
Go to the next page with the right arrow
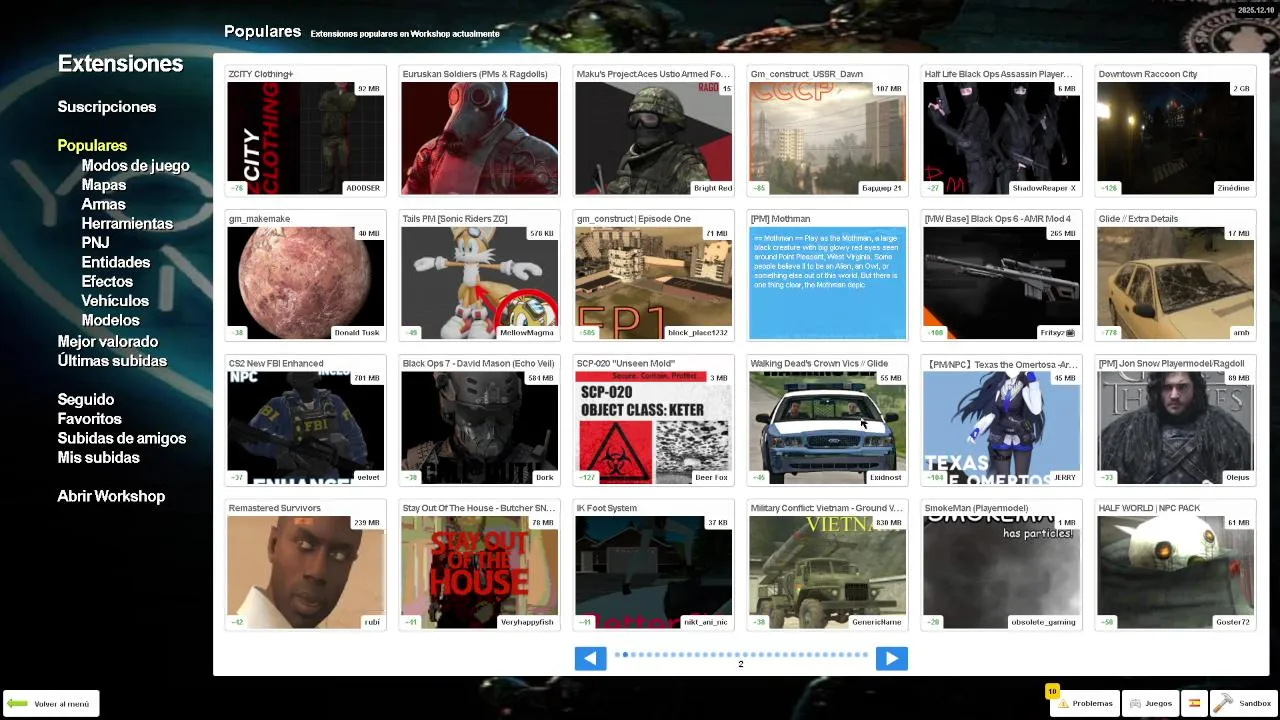click(x=891, y=658)
